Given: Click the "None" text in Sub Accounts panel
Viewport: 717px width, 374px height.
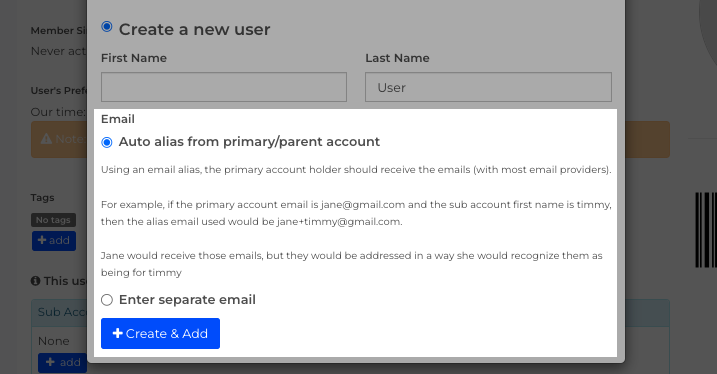Looking at the screenshot, I should click(x=54, y=341).
